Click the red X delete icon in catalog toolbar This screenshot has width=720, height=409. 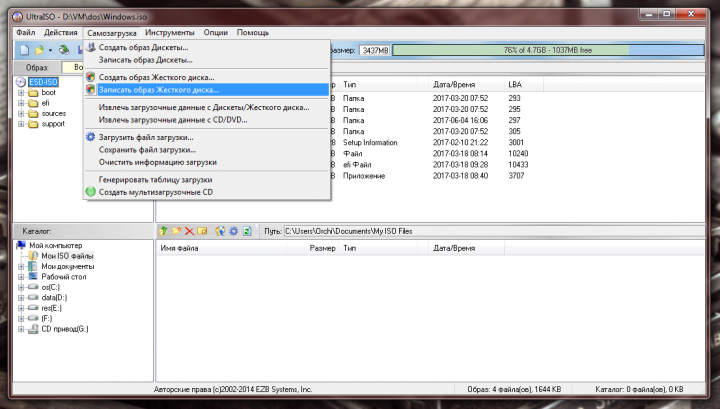pos(189,231)
